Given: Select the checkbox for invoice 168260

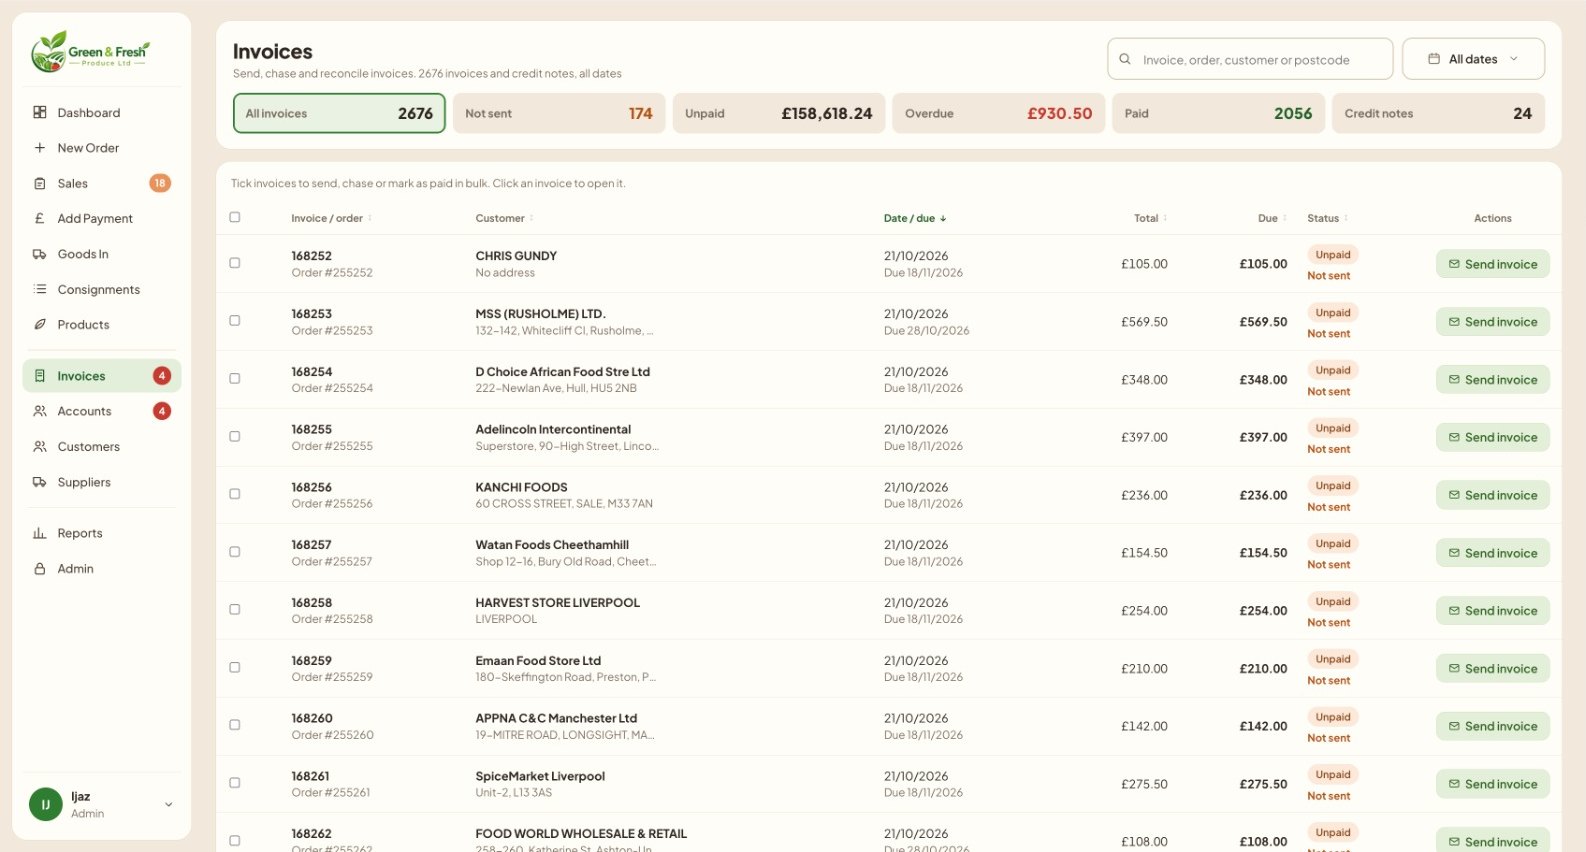Looking at the screenshot, I should click(235, 725).
